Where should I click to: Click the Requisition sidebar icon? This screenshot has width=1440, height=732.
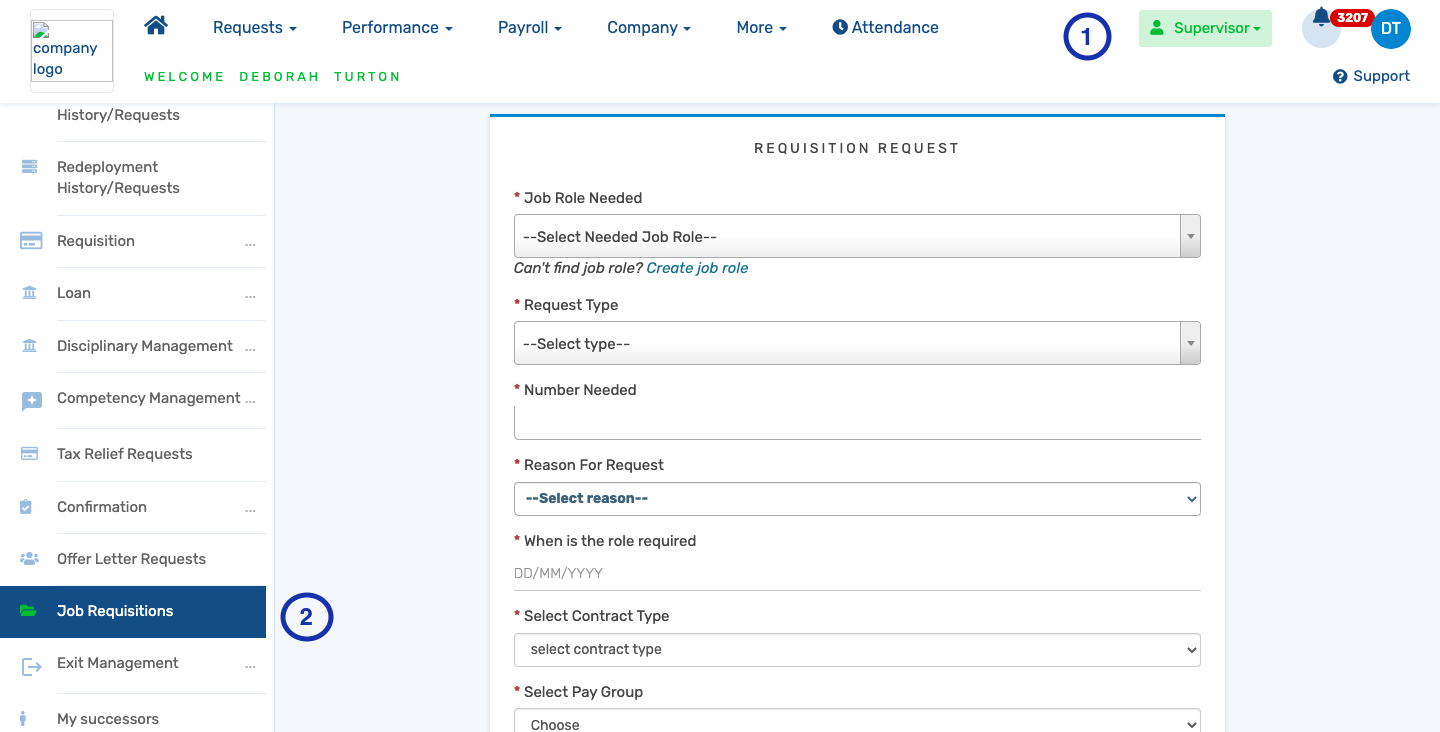(x=30, y=240)
